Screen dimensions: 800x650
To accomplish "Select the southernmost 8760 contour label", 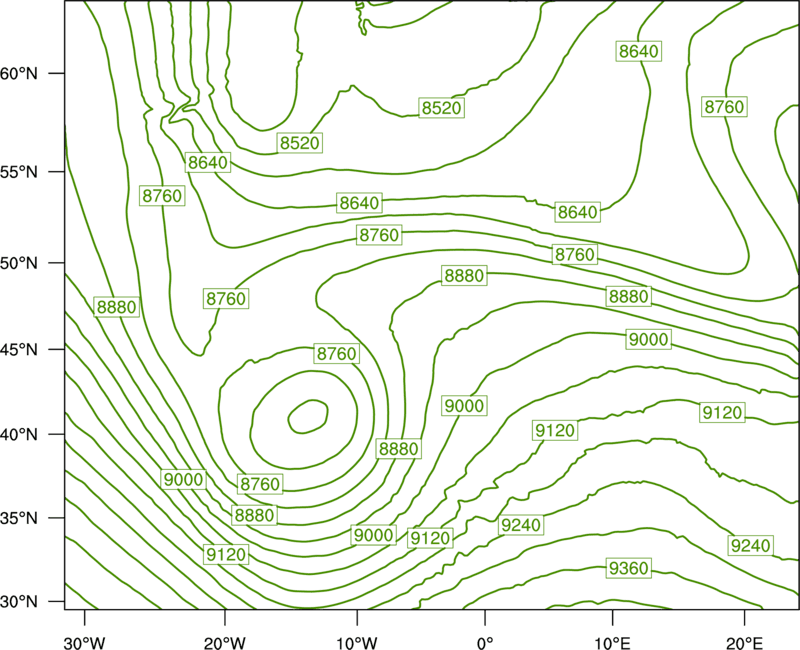I will point(260,484).
